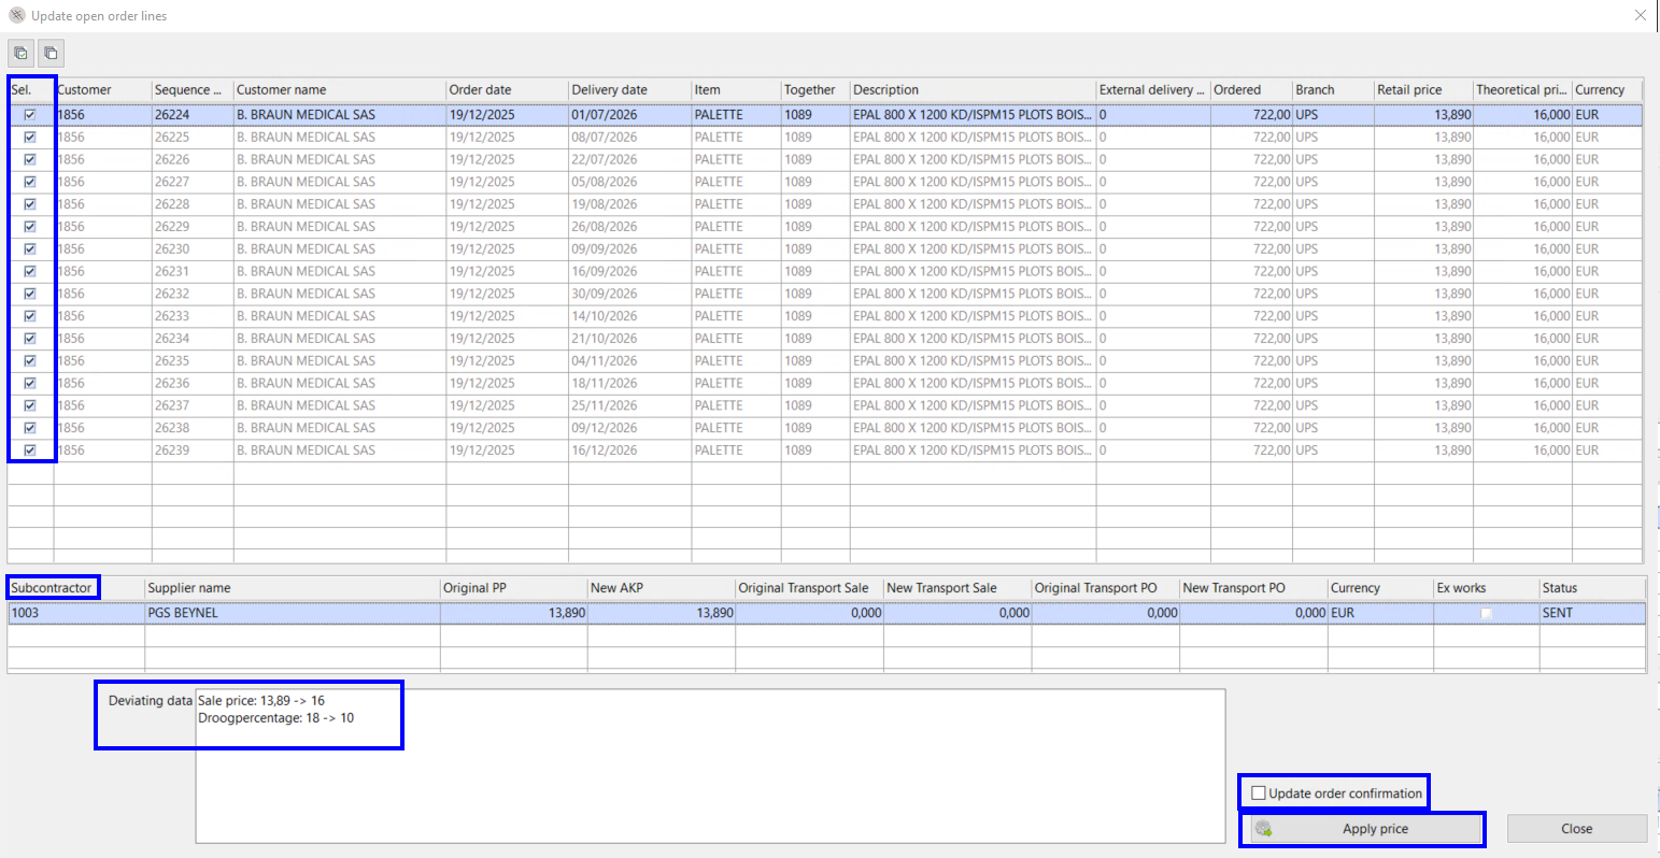Sort by the Retail price column header
This screenshot has height=858, width=1660.
point(1424,90)
